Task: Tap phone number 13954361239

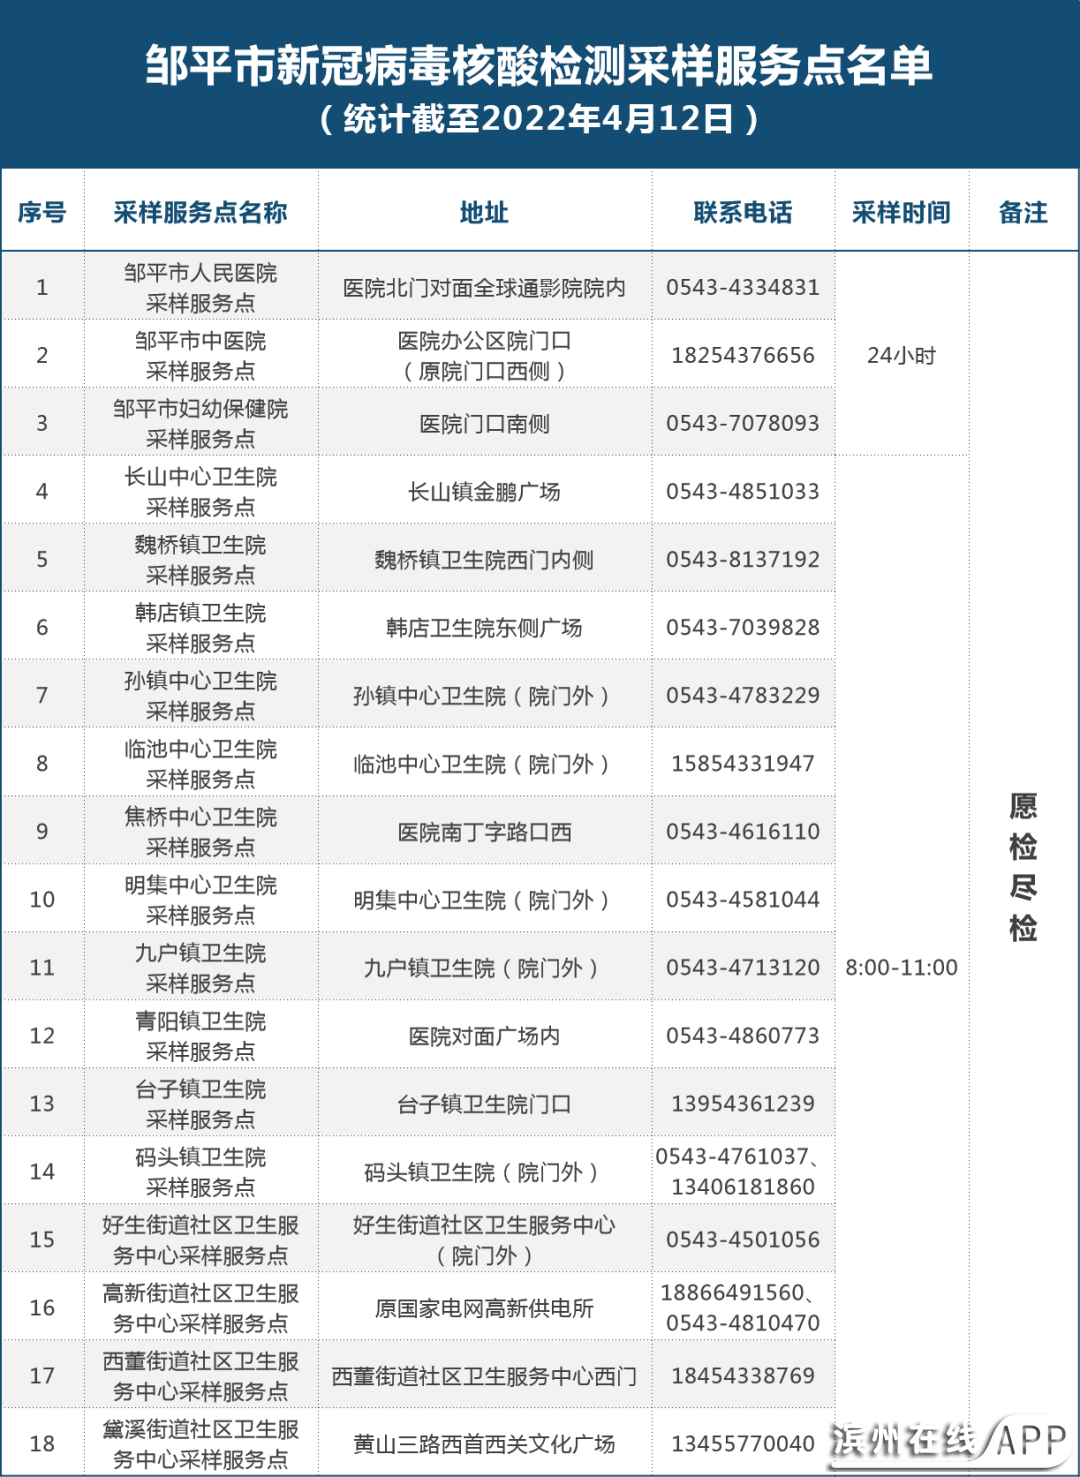Action: (742, 1103)
